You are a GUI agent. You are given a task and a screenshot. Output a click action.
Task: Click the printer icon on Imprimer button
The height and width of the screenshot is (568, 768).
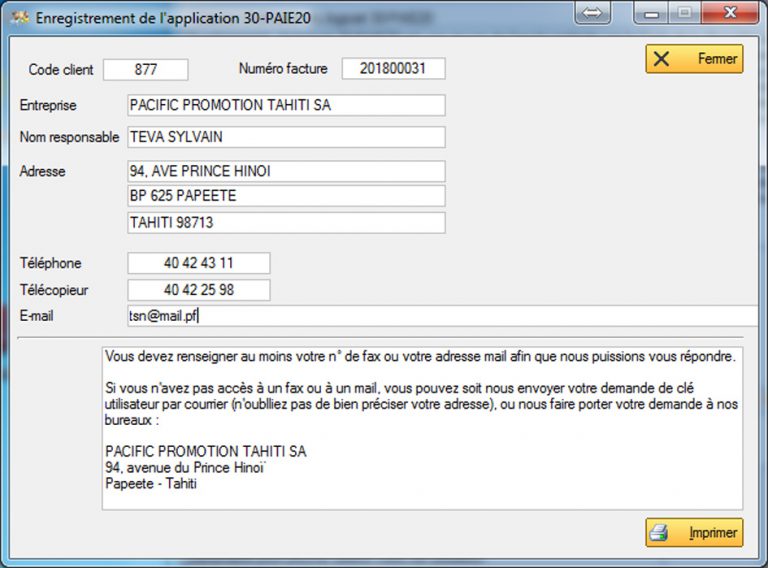point(659,533)
